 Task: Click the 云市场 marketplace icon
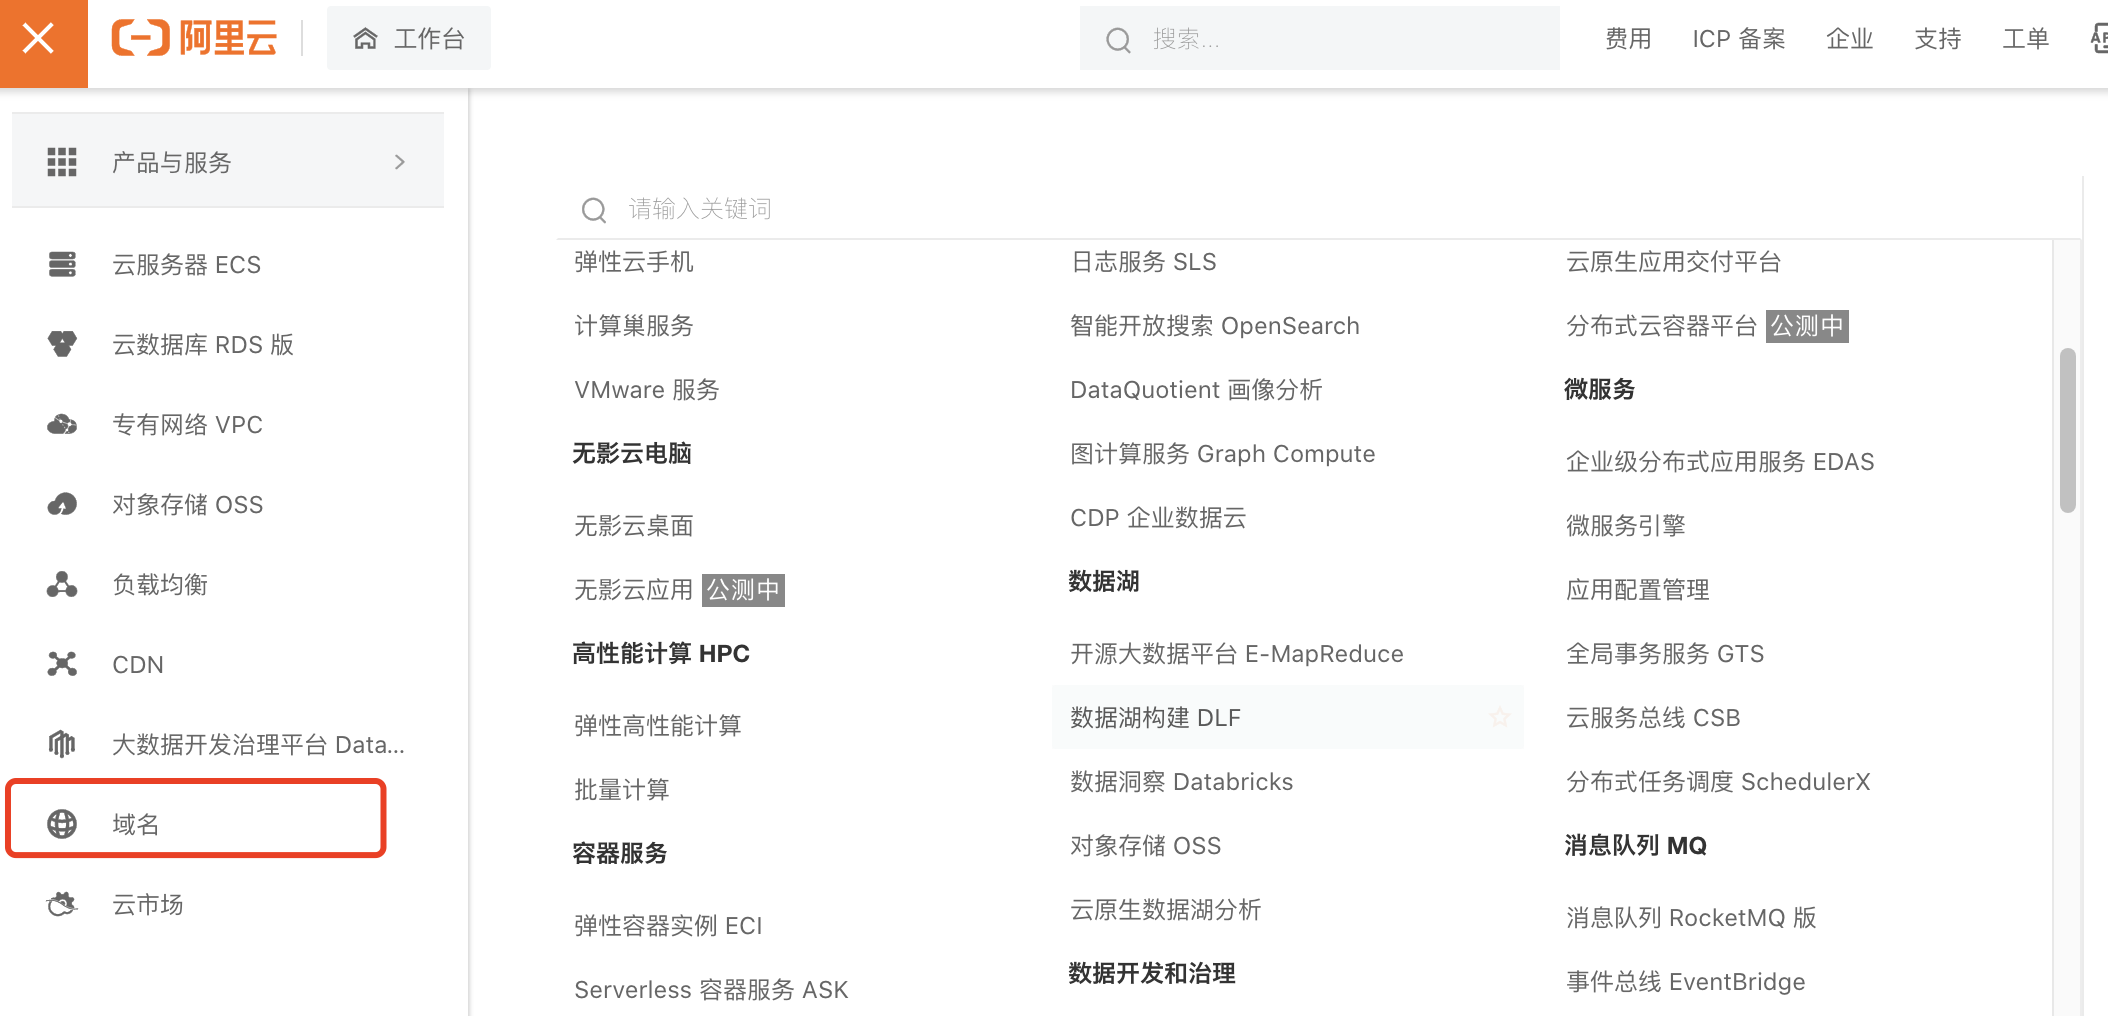coord(62,904)
